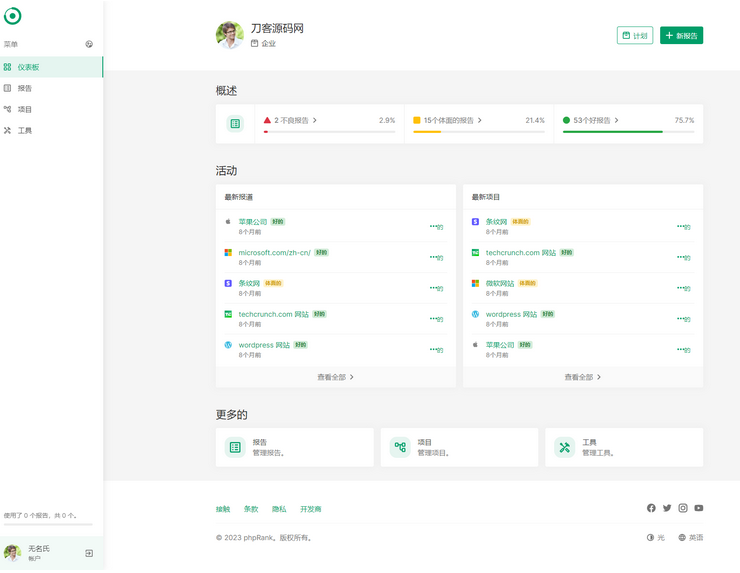Click the YouTube footer icon
Screen dimensions: 740x573
(x=699, y=508)
